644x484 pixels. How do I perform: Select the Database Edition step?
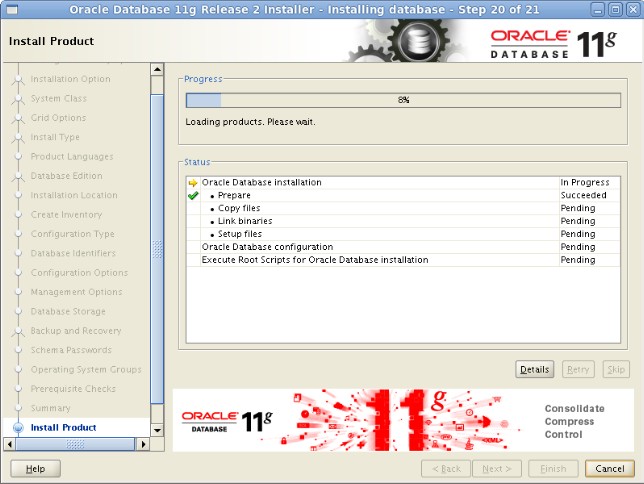click(x=67, y=176)
